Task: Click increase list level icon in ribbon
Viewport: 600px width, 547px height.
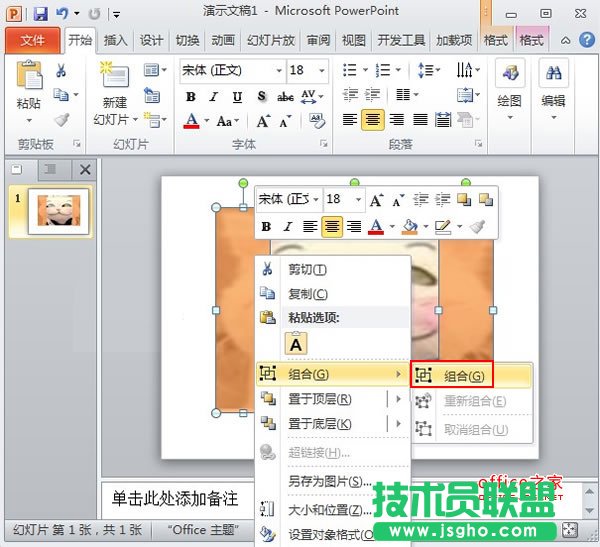Action: pyautogui.click(x=372, y=94)
